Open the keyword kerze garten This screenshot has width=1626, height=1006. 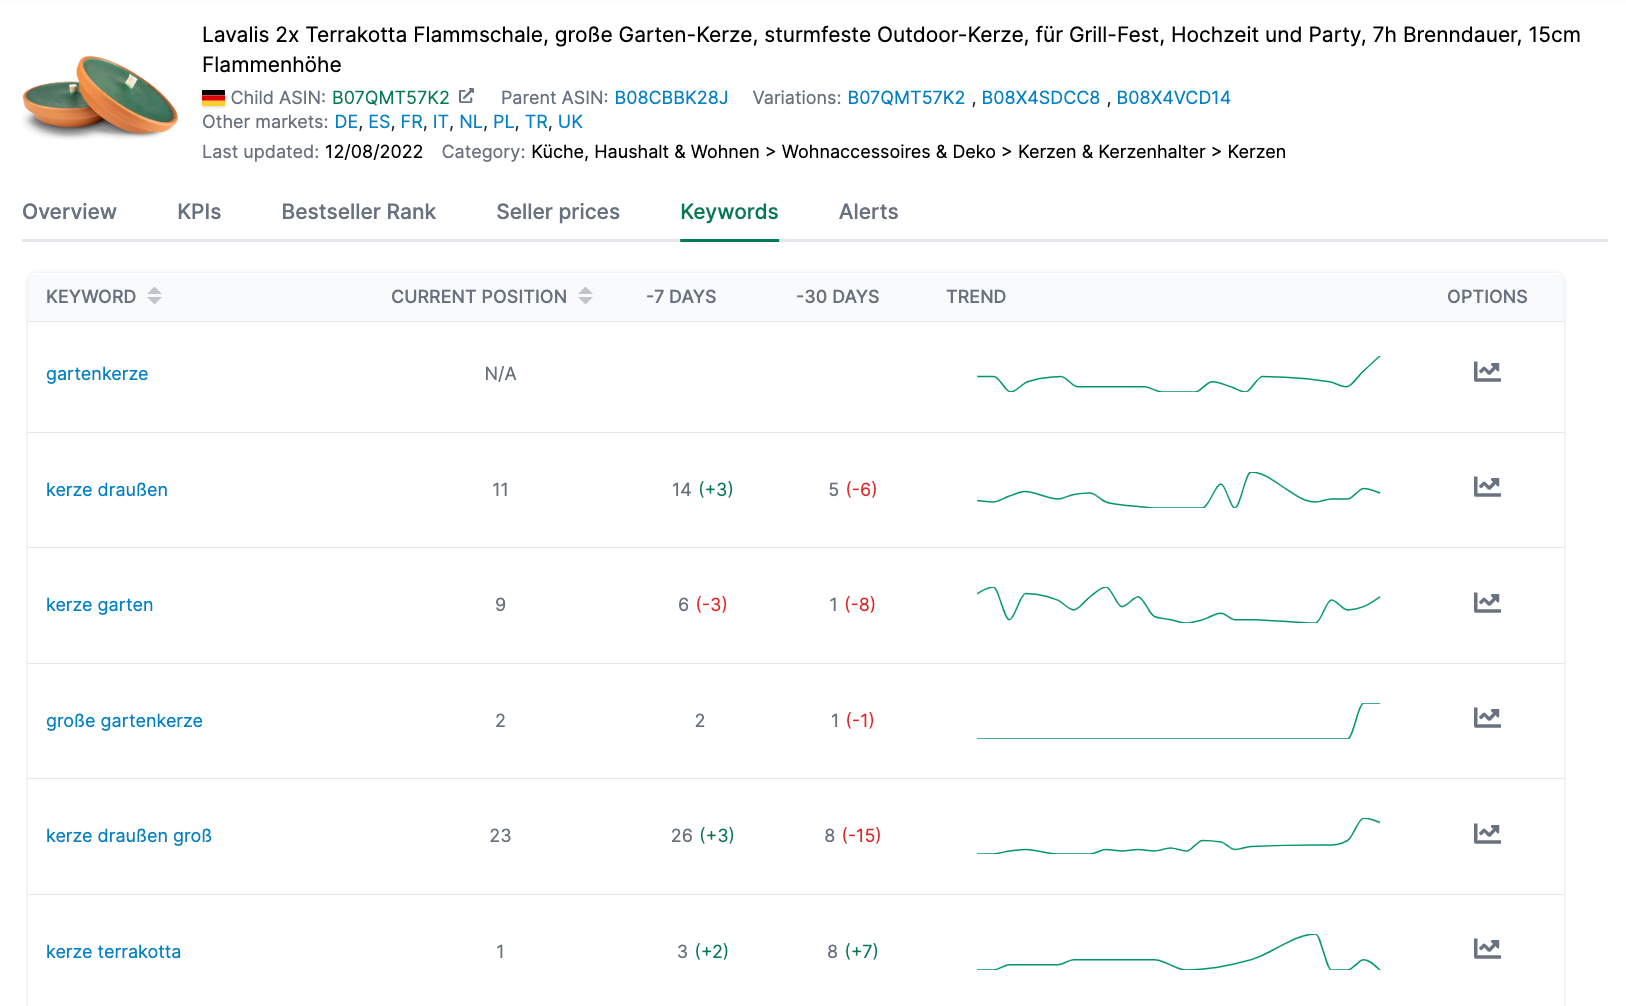[99, 604]
